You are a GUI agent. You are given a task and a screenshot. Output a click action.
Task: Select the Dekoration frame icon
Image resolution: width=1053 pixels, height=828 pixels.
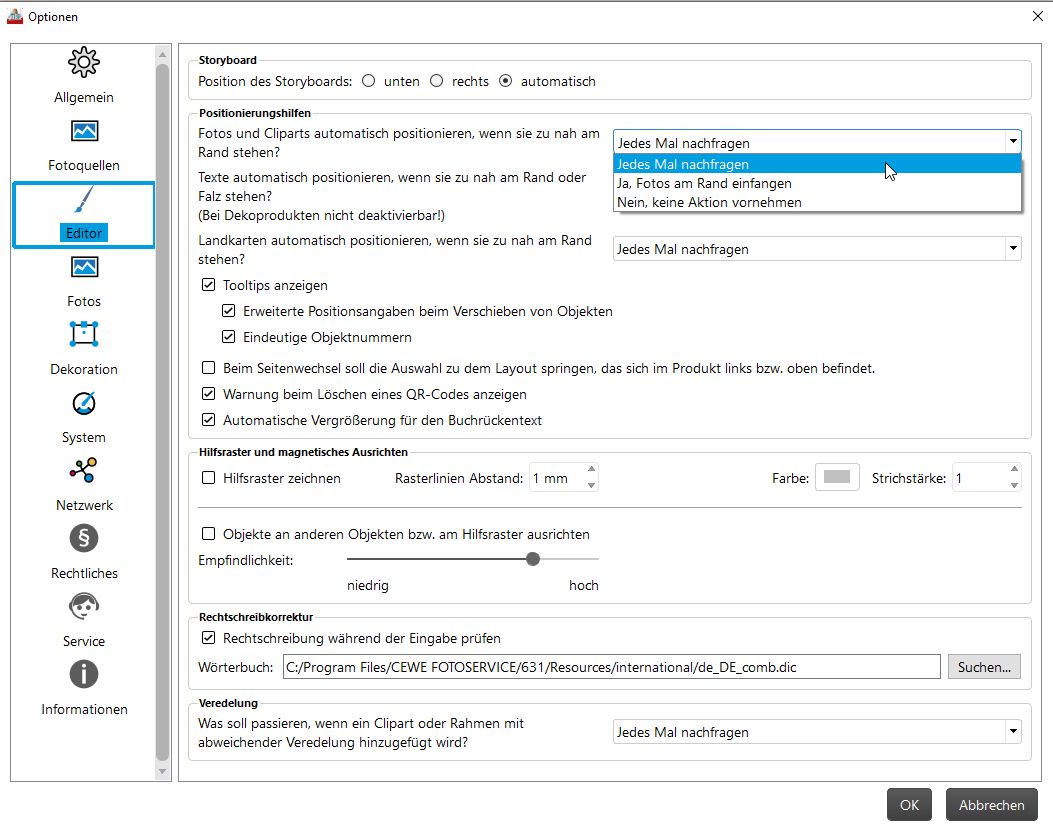click(84, 334)
